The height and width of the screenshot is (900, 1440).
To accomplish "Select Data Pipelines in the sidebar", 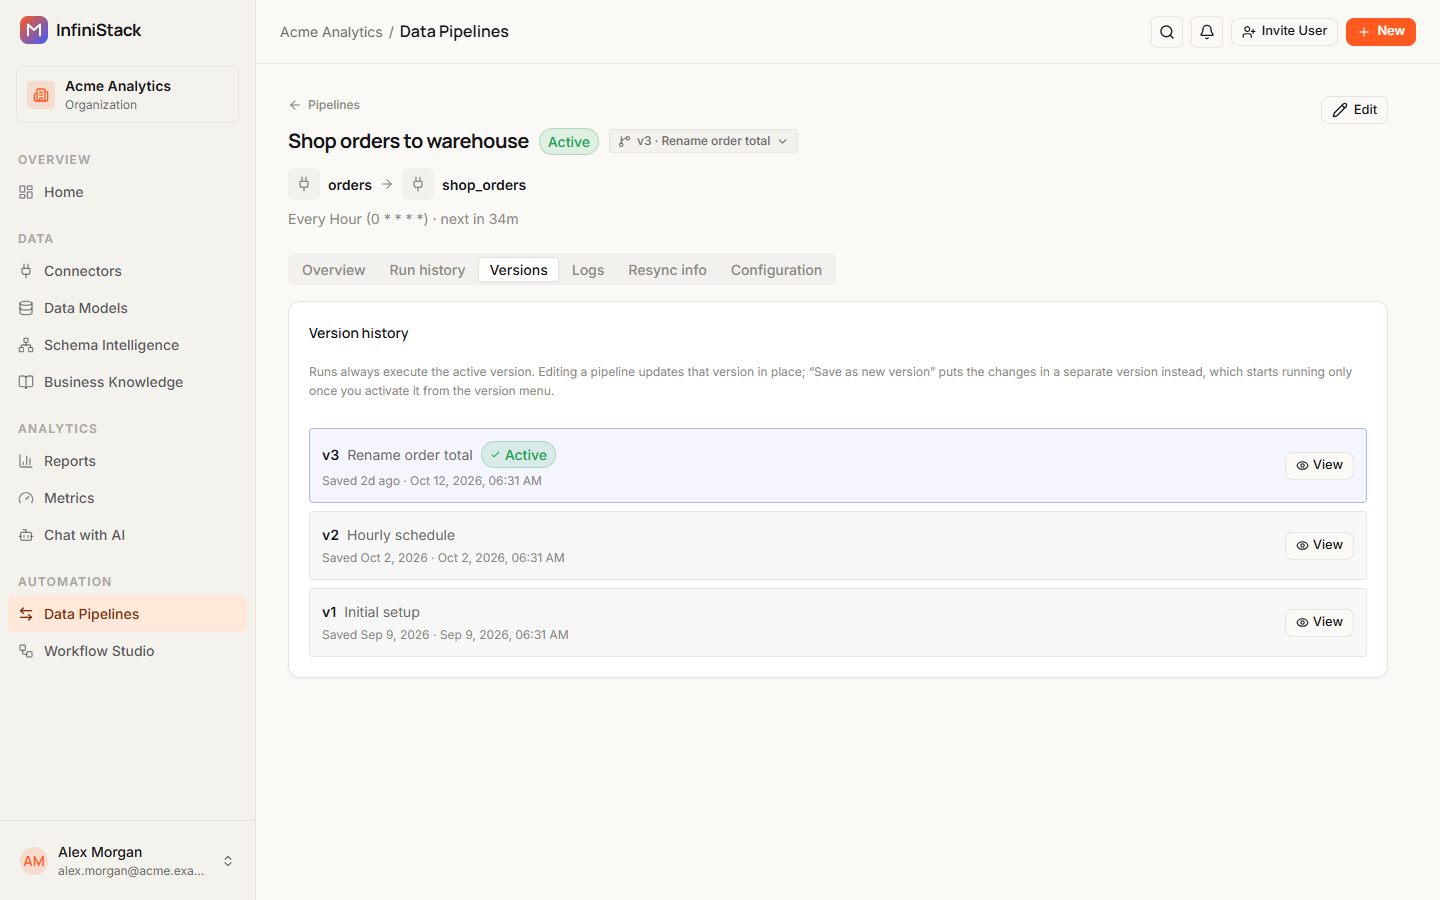I will (x=127, y=614).
